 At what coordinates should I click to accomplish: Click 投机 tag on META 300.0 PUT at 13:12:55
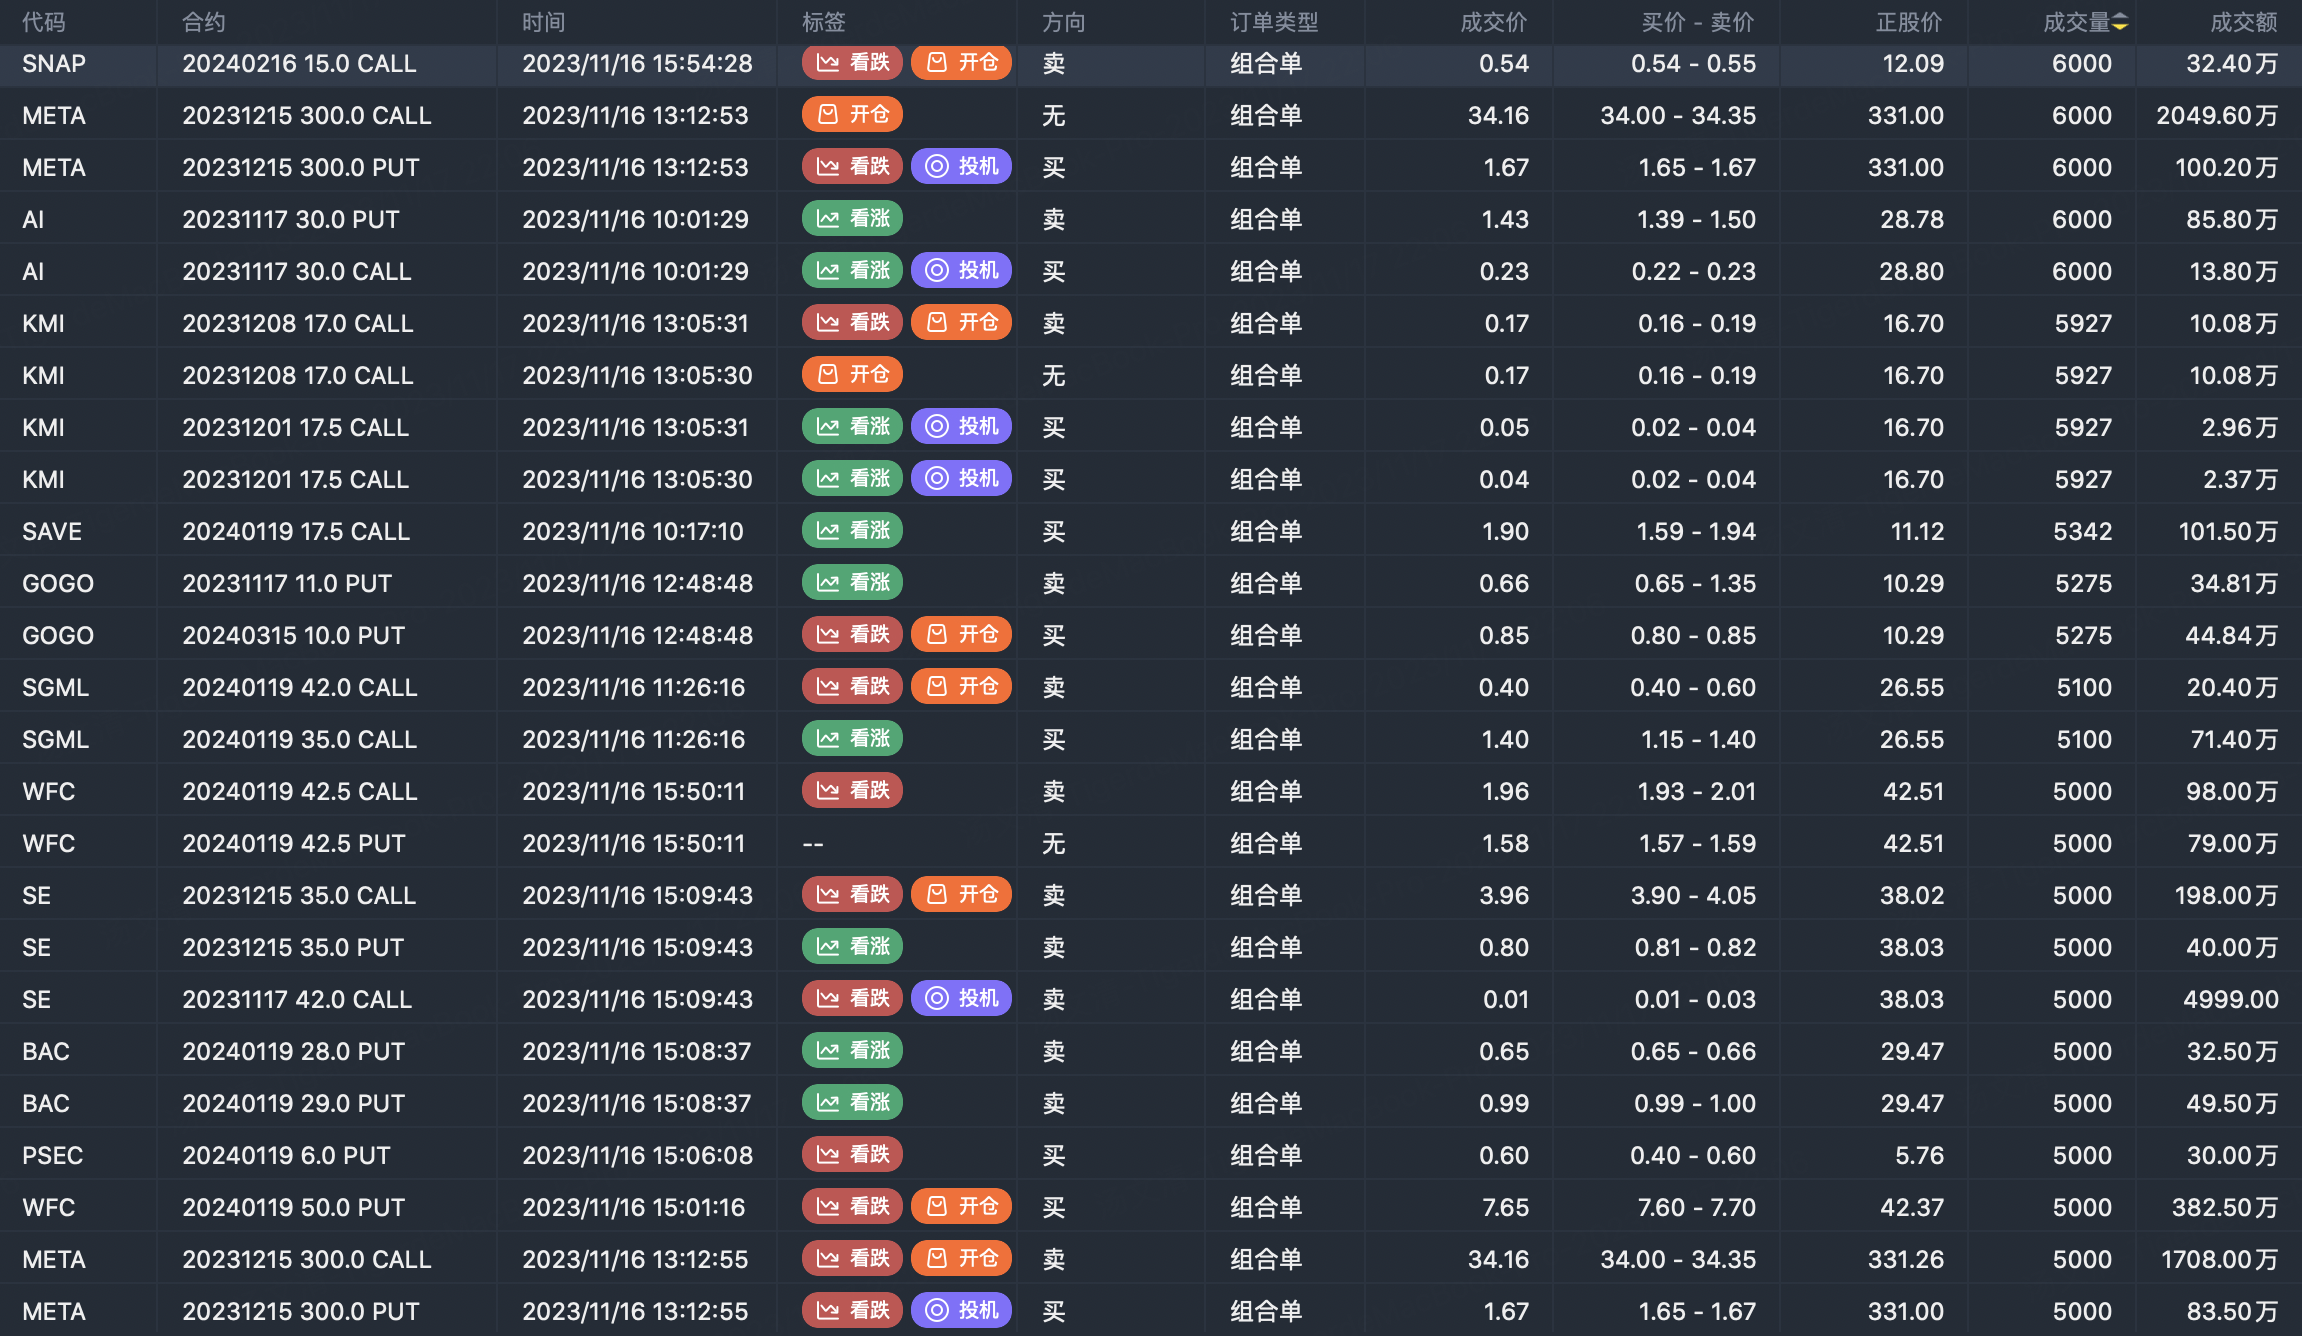click(961, 1311)
